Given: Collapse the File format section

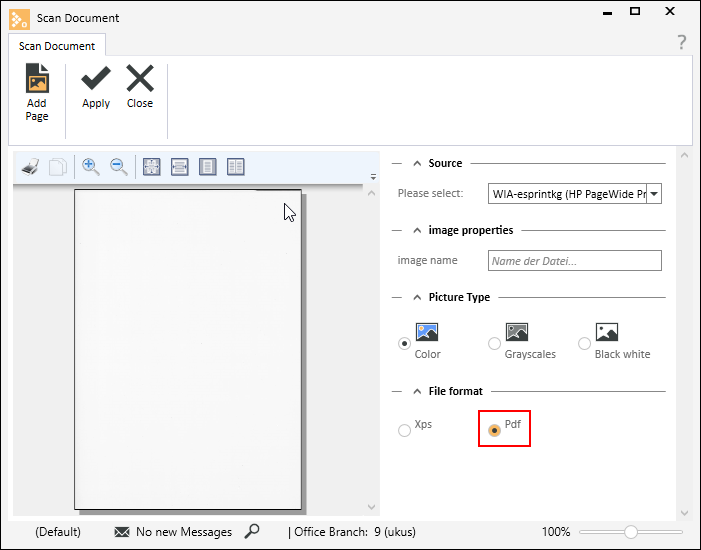Looking at the screenshot, I should click(416, 391).
